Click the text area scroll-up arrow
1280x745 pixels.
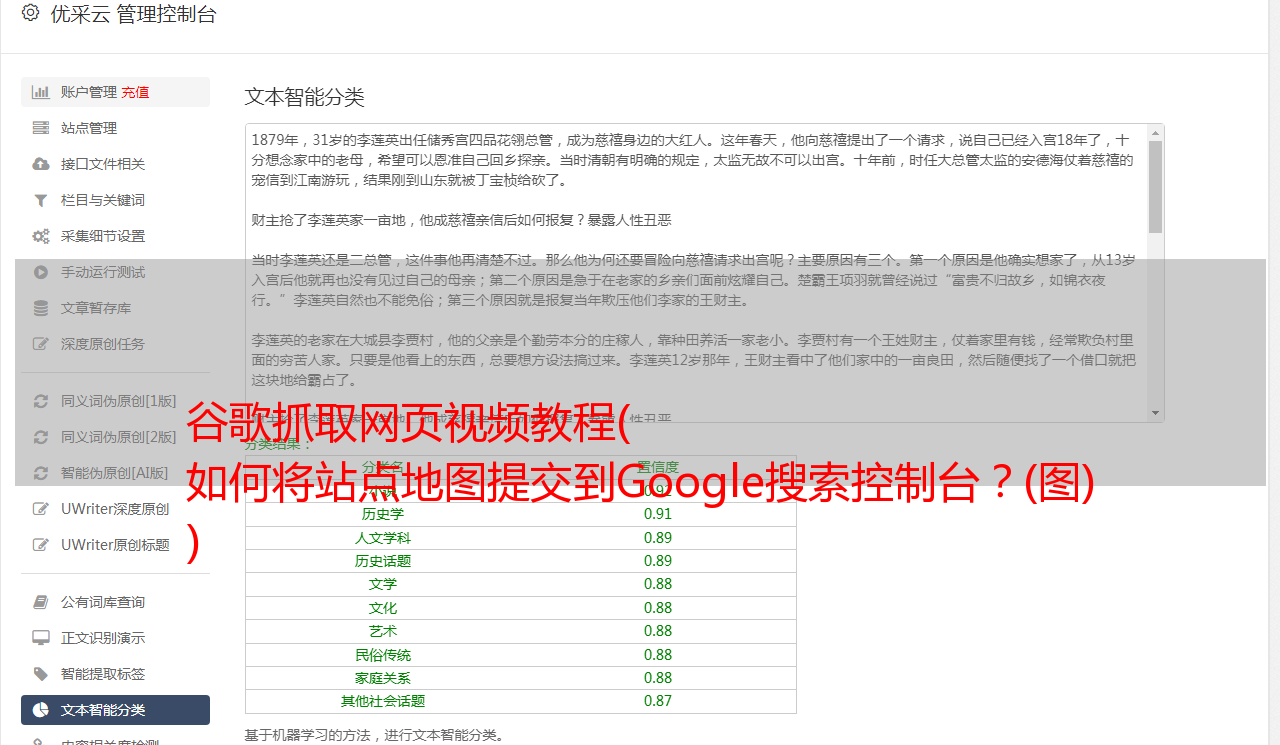pyautogui.click(x=1156, y=133)
